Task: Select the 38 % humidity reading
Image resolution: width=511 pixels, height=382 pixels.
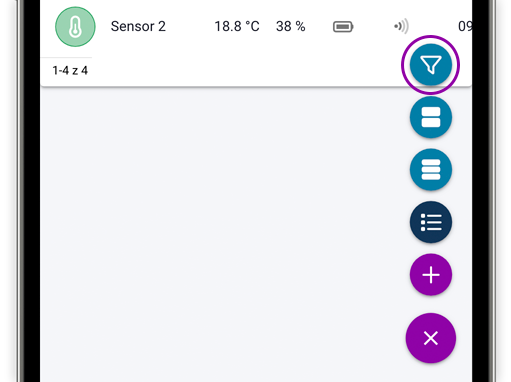Action: (x=290, y=26)
